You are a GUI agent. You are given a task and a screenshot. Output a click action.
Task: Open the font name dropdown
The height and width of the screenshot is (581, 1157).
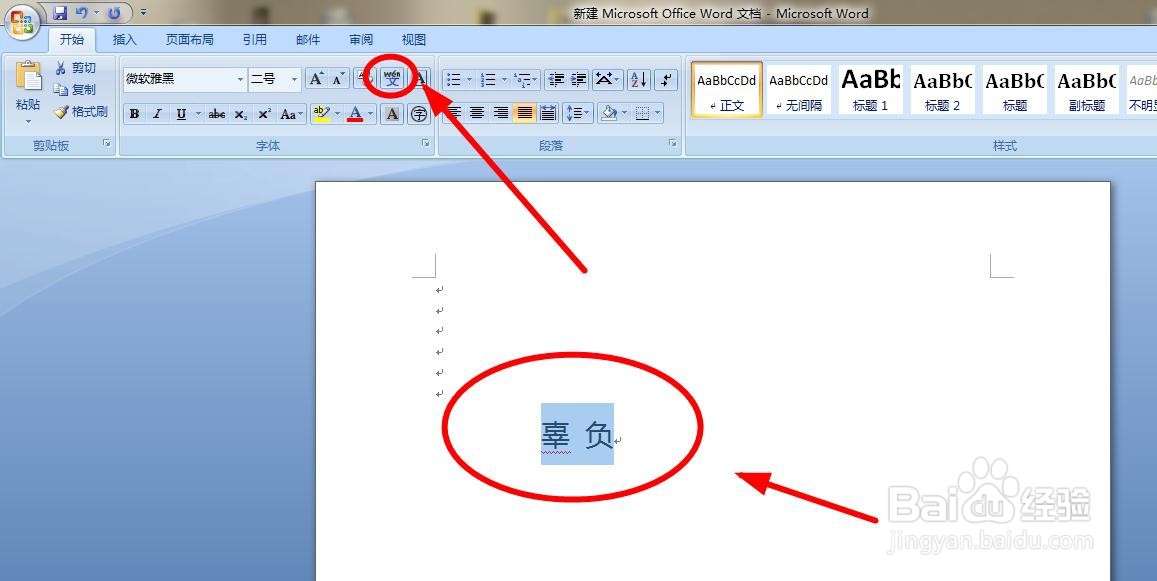[x=240, y=79]
